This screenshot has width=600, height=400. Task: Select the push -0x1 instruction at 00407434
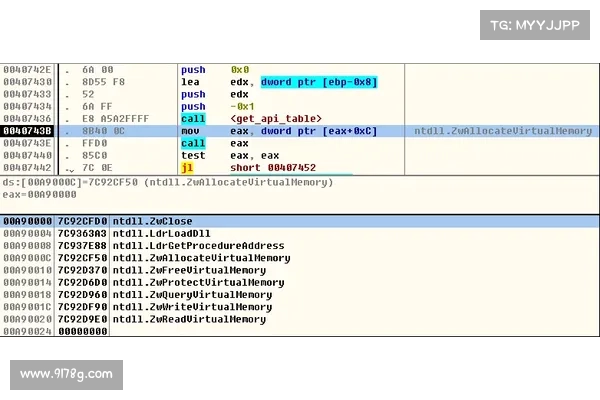coord(300,106)
